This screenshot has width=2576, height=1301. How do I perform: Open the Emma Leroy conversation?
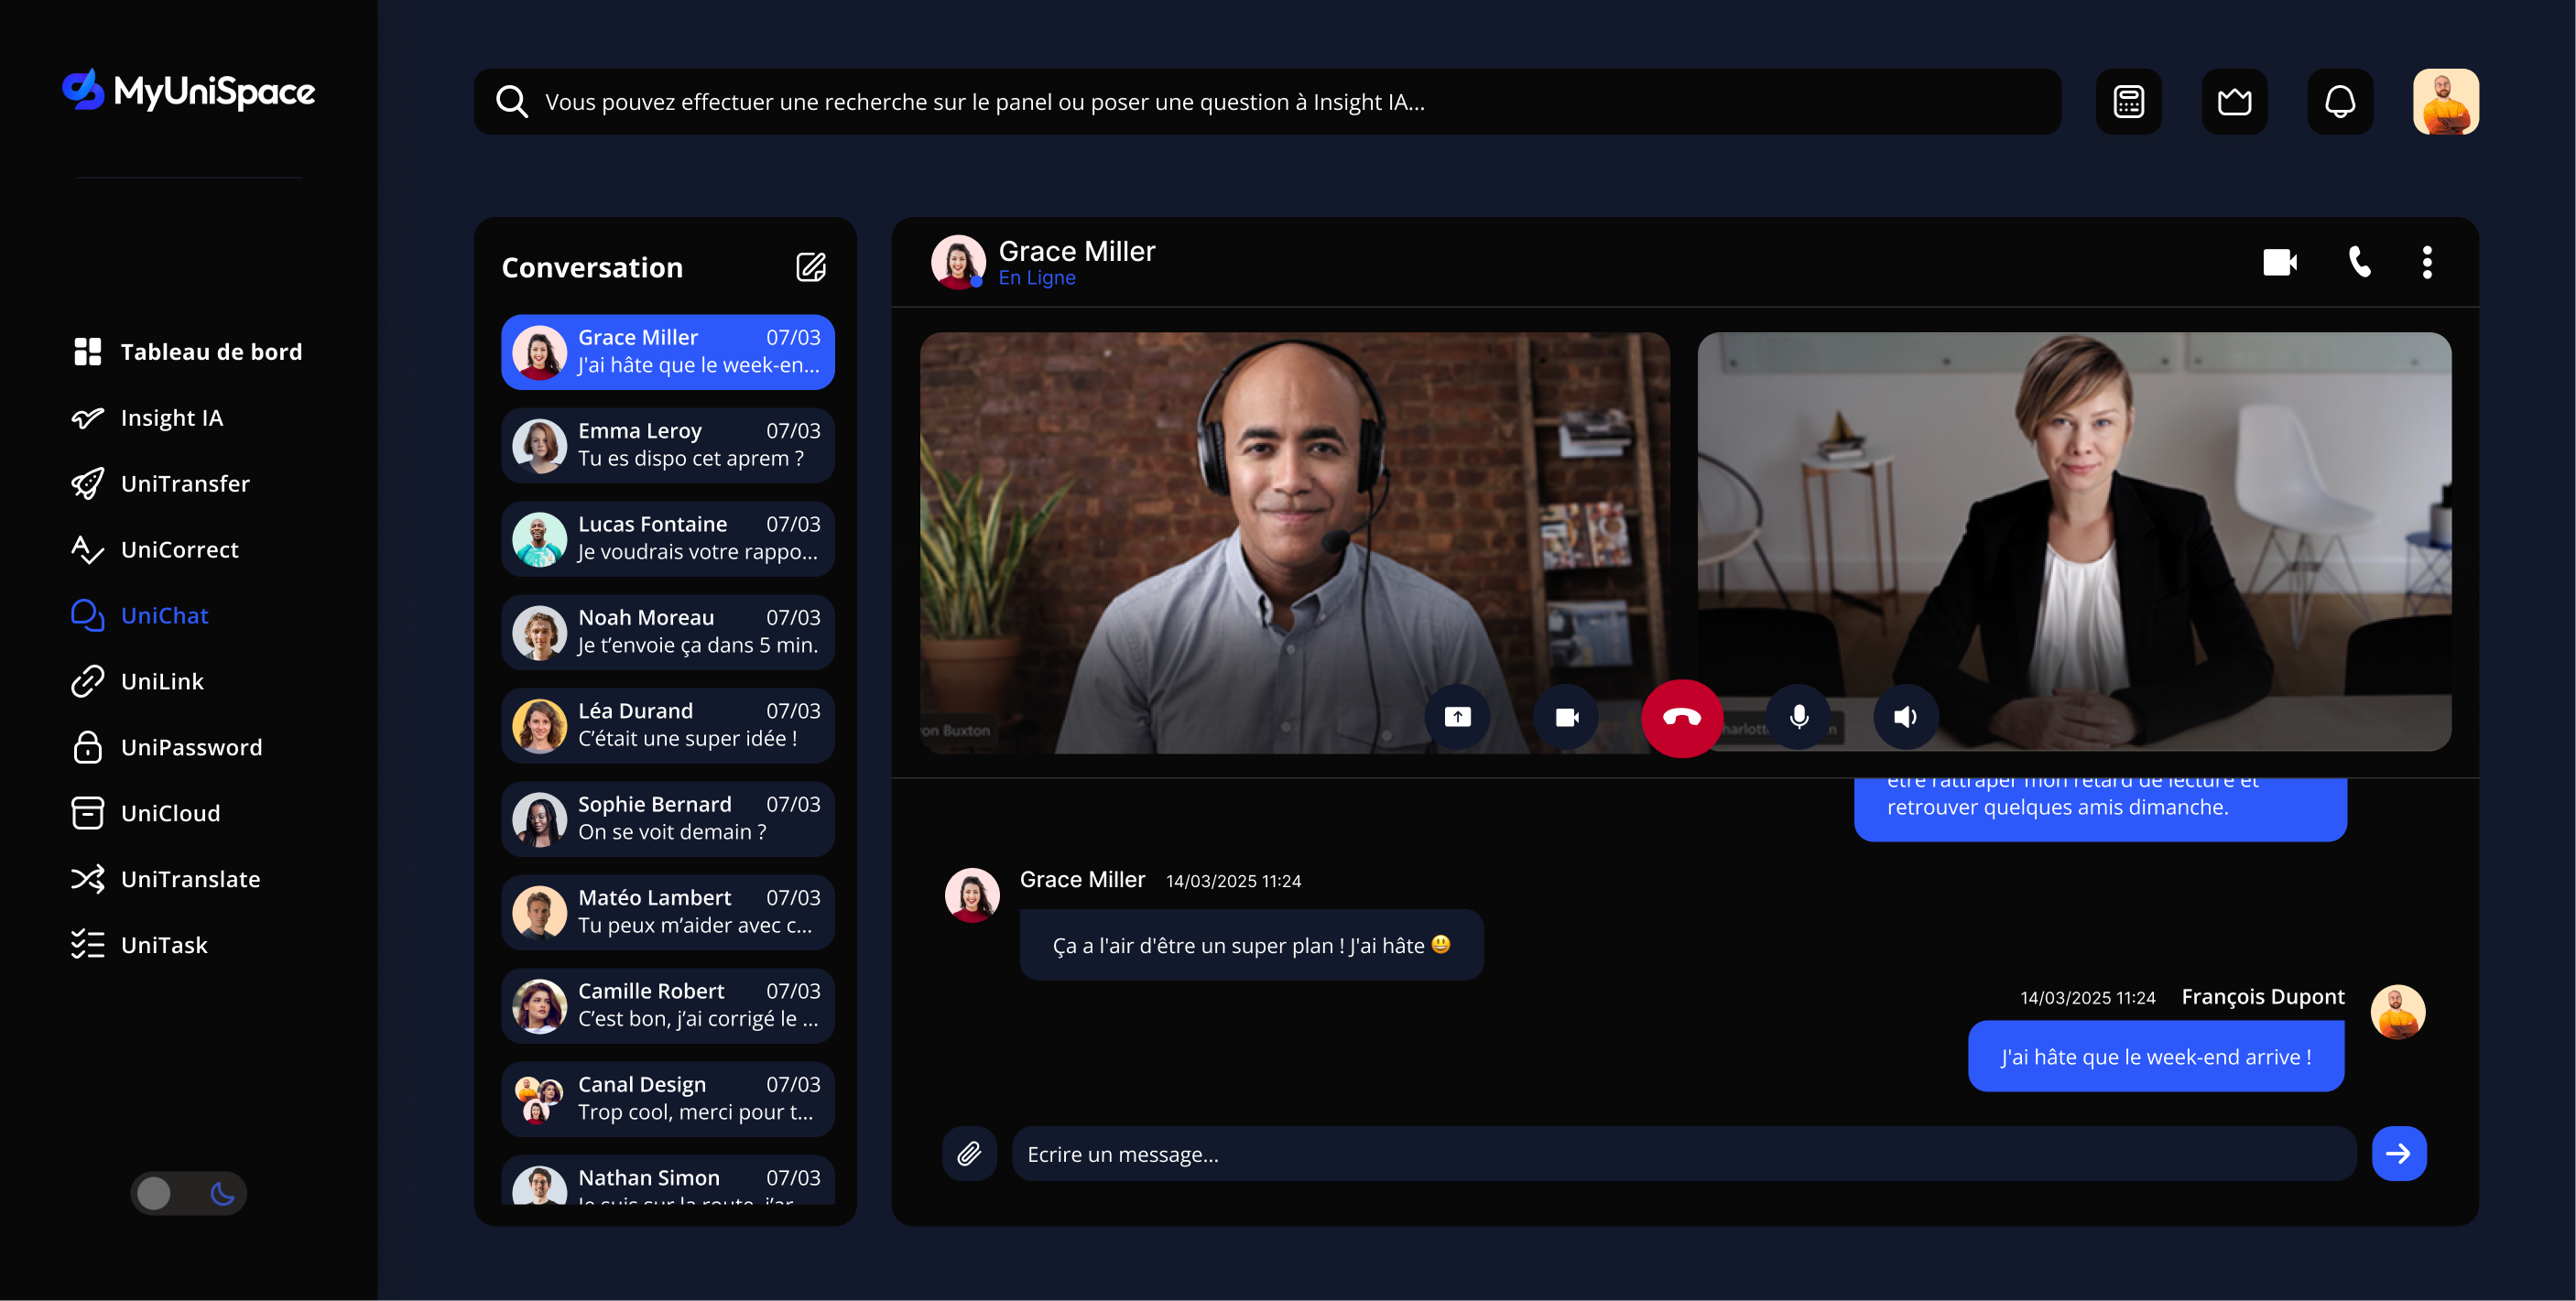click(x=667, y=444)
